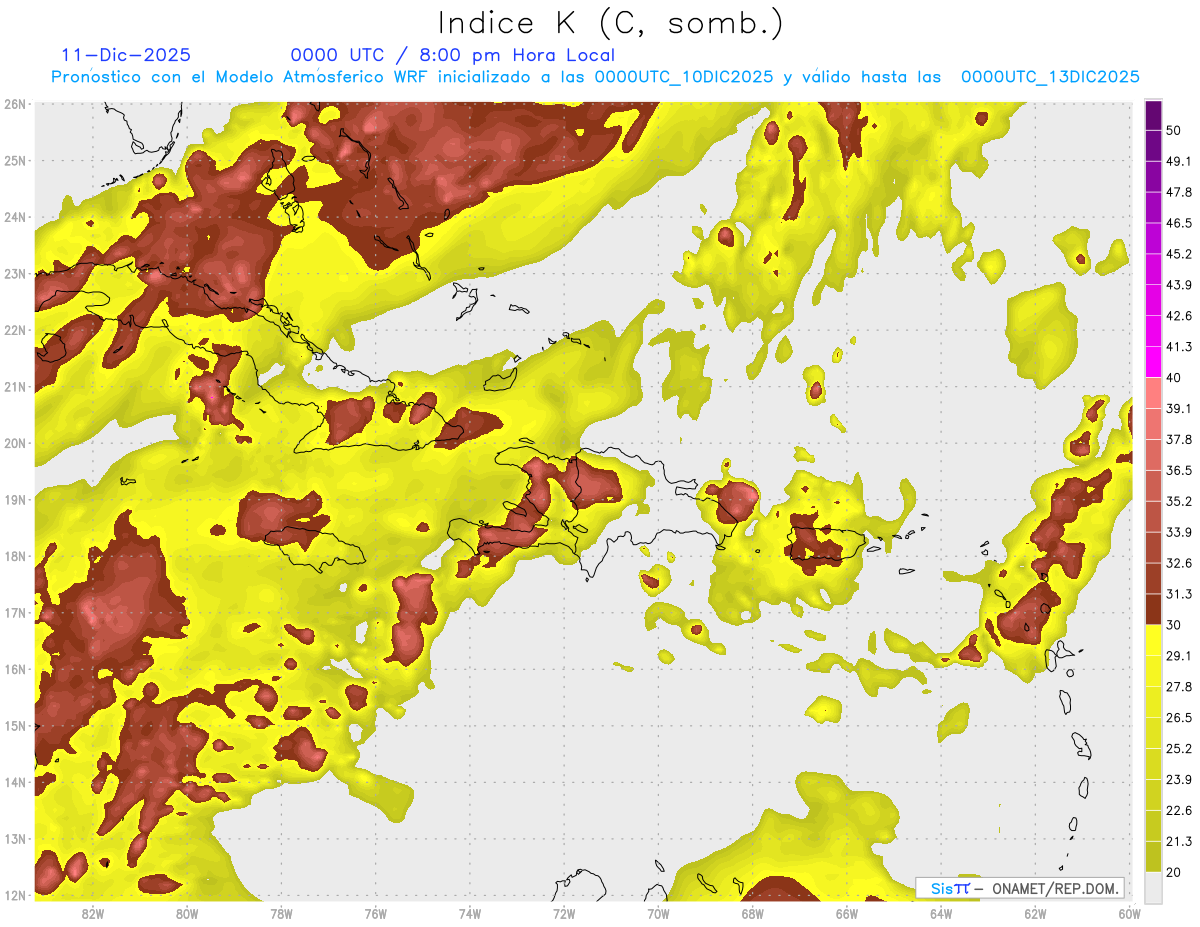Click latitude label '16N'

[x=15, y=669]
